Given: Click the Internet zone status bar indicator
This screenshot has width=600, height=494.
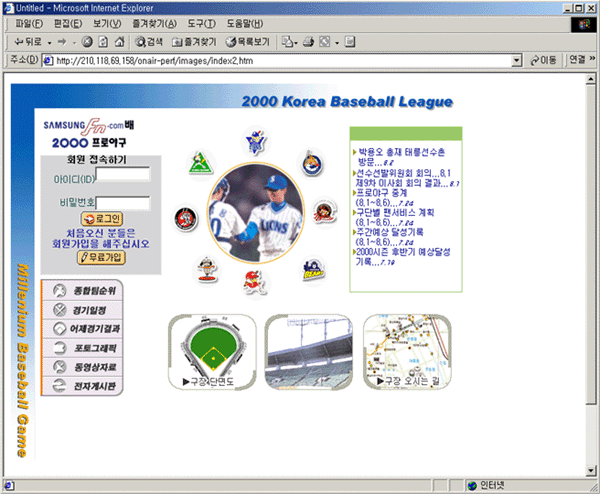Looking at the screenshot, I should click(x=486, y=486).
